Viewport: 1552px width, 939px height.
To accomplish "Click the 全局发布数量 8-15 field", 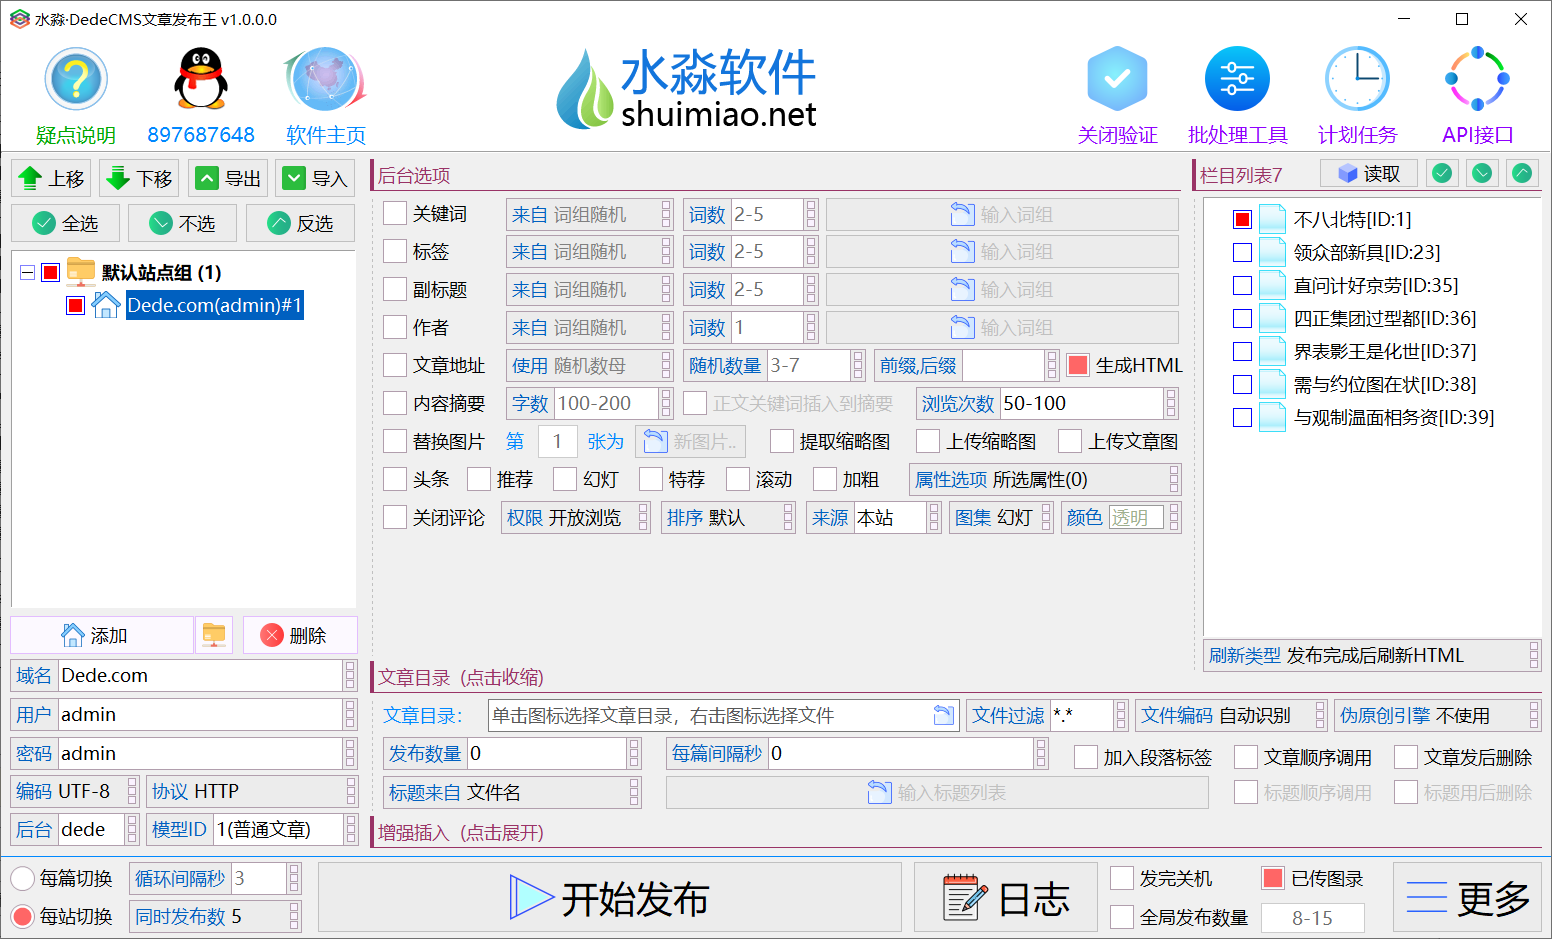I will click(1313, 917).
